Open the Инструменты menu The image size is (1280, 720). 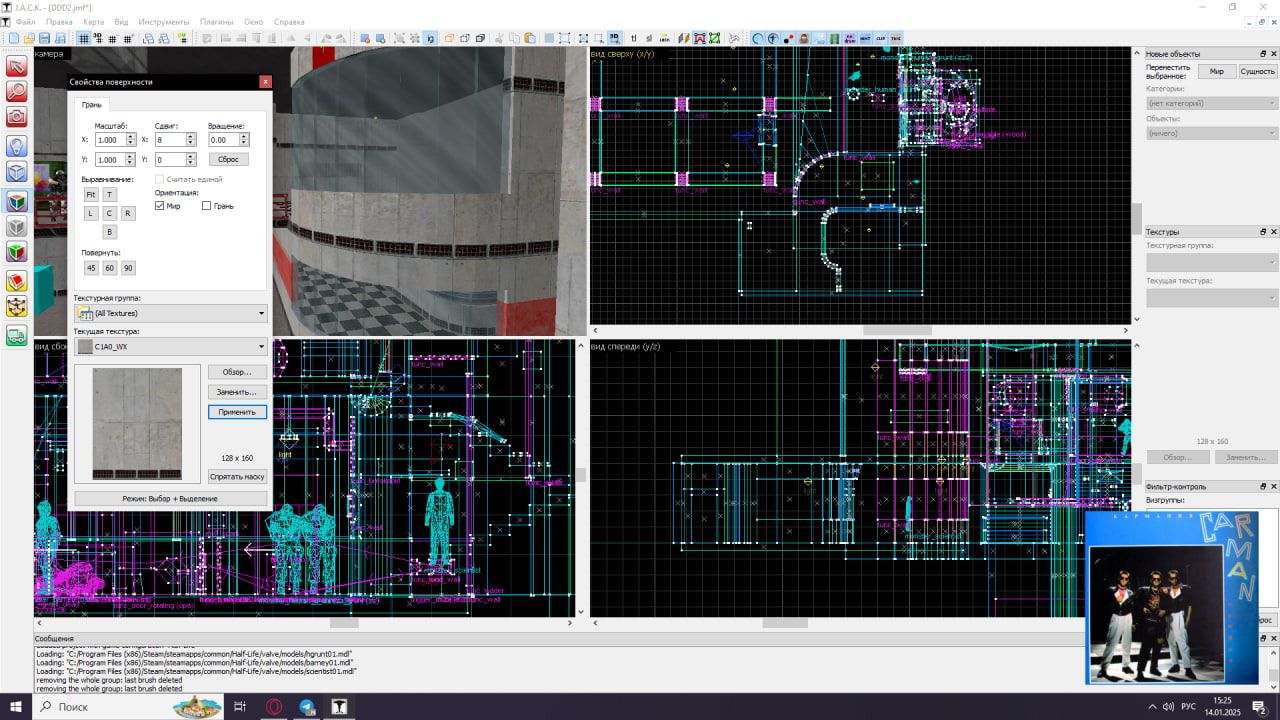(x=164, y=21)
